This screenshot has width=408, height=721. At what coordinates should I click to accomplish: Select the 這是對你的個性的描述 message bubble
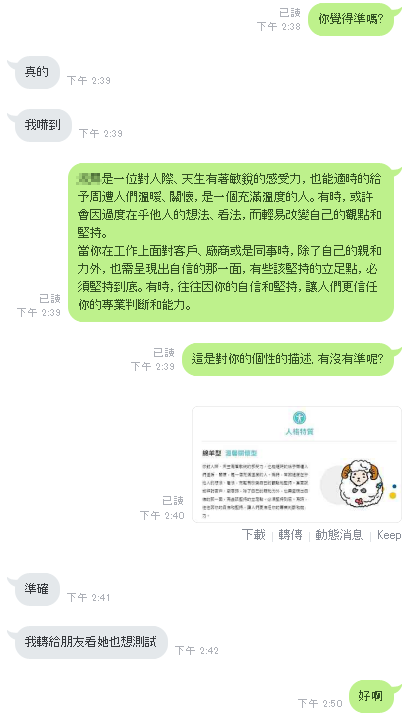(x=287, y=359)
